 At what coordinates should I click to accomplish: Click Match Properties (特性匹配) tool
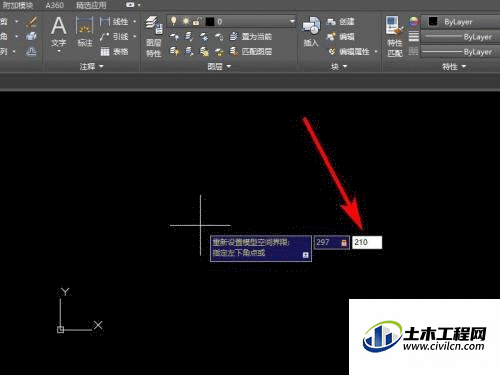(395, 37)
